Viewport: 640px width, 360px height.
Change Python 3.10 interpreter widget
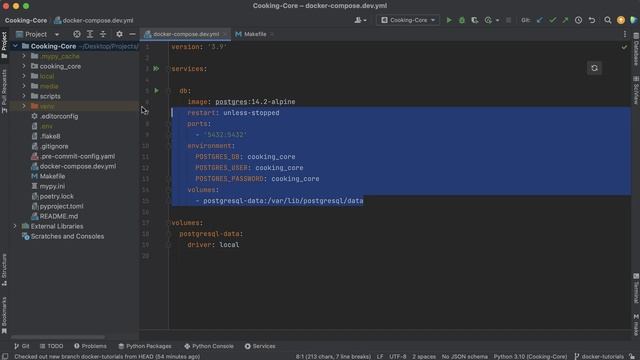(x=530, y=356)
